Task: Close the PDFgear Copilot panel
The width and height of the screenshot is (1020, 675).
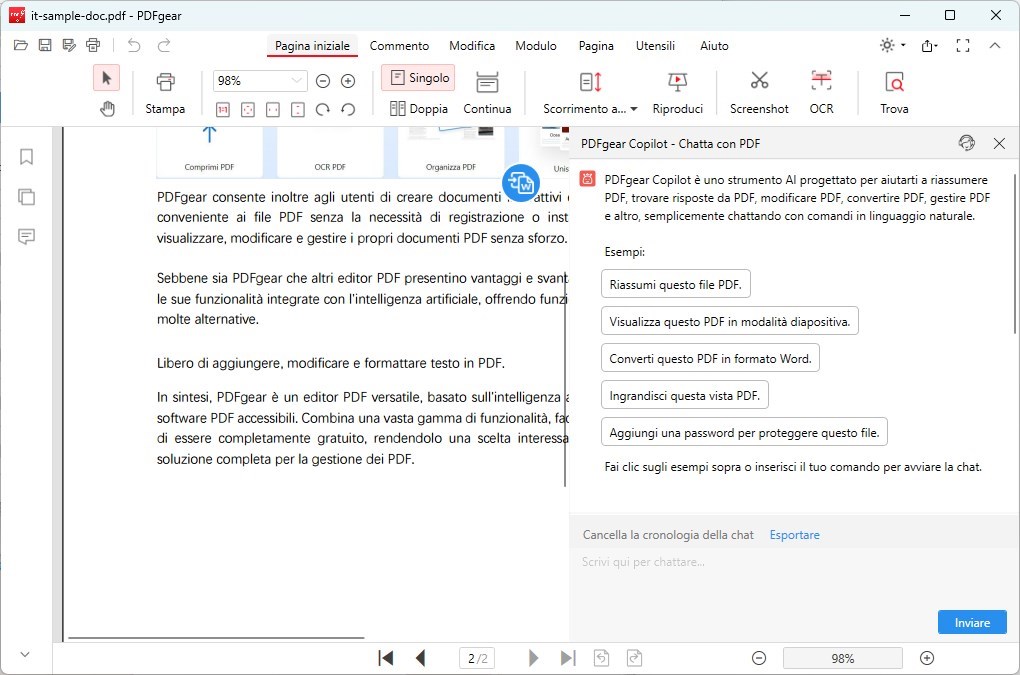Action: tap(999, 143)
